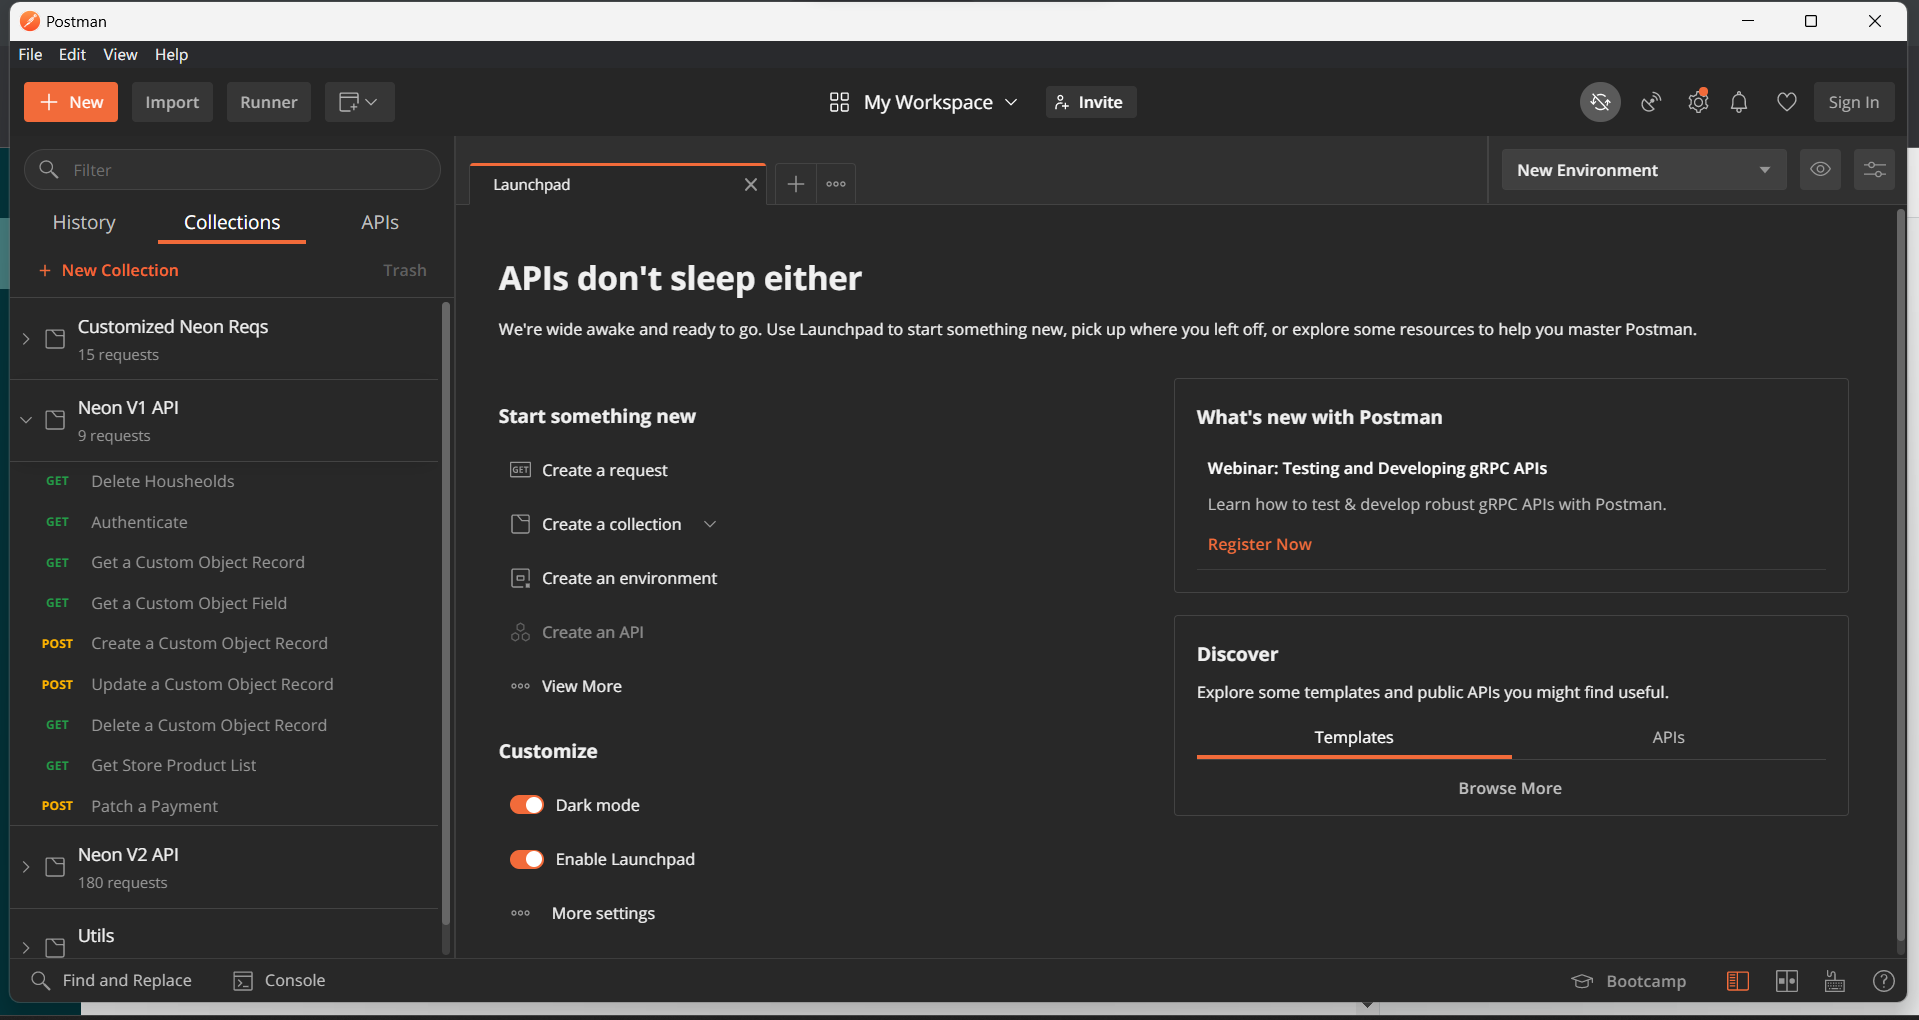1919x1020 pixels.
Task: Open the environment quick look eye icon
Action: [x=1820, y=170]
